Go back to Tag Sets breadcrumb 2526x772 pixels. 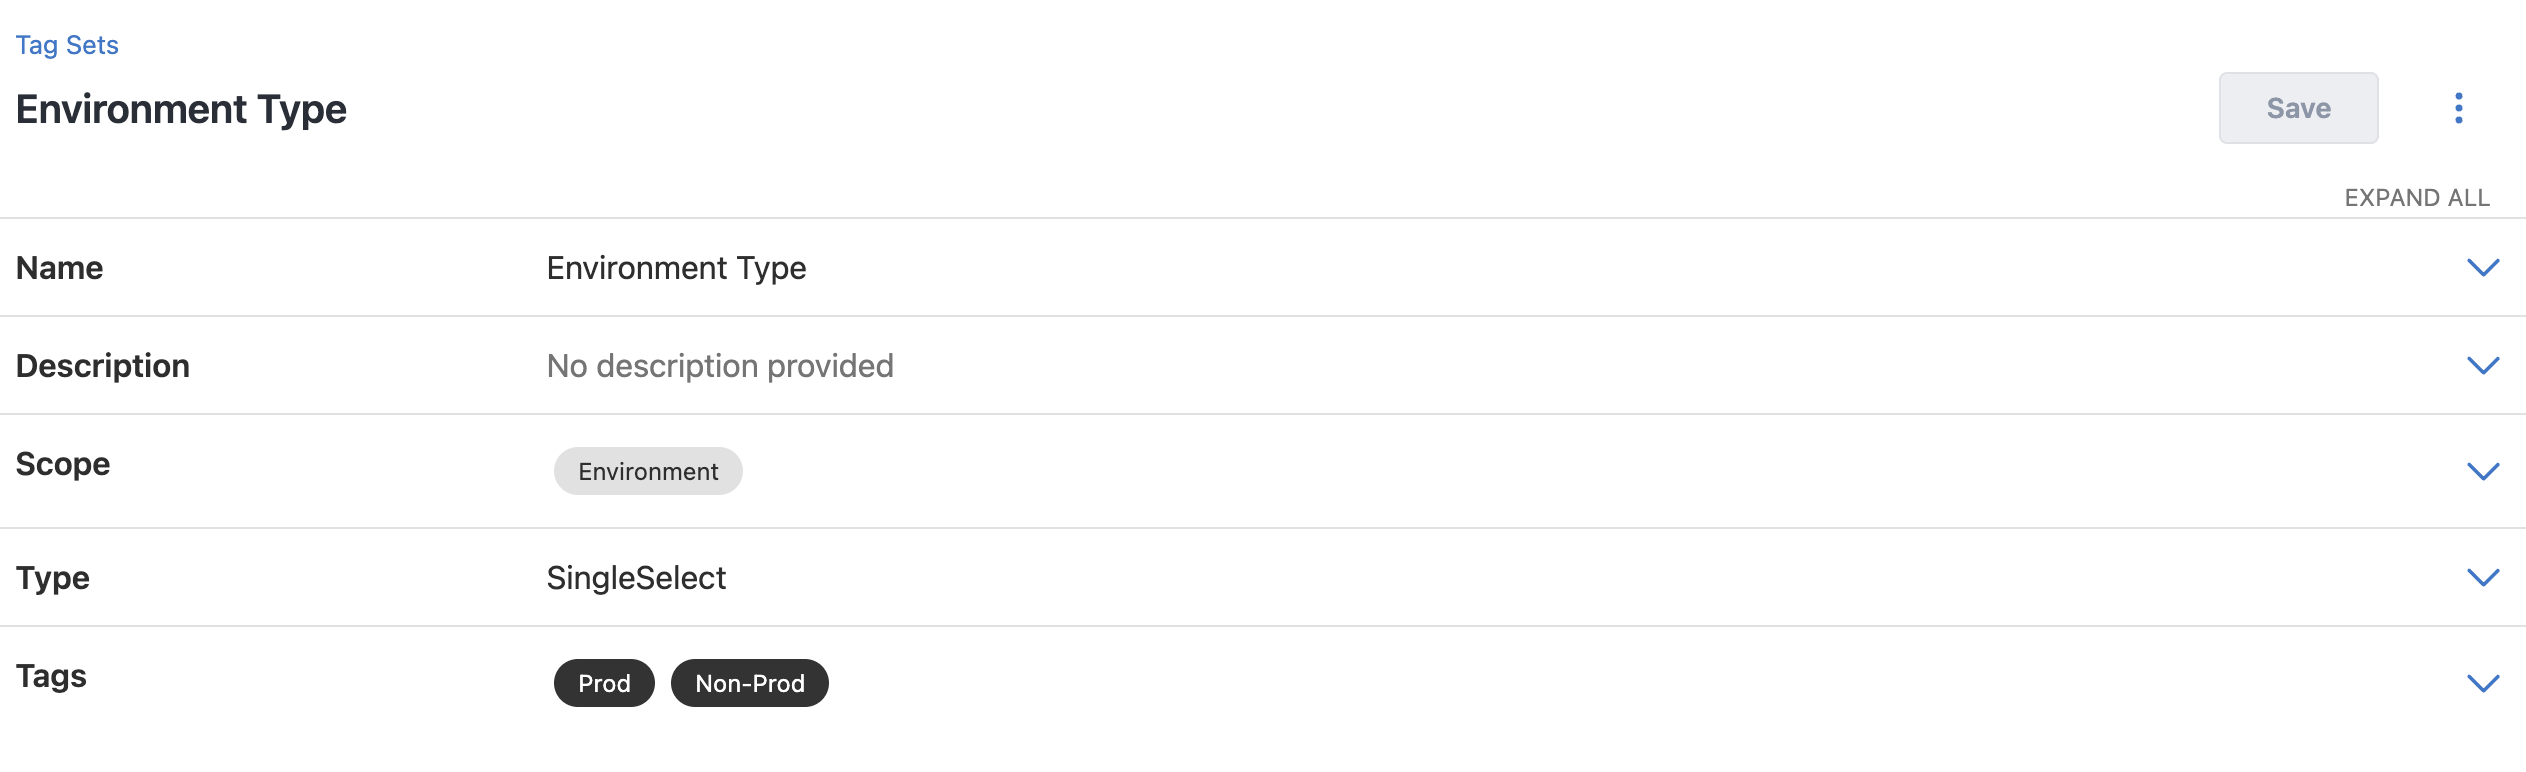click(67, 45)
